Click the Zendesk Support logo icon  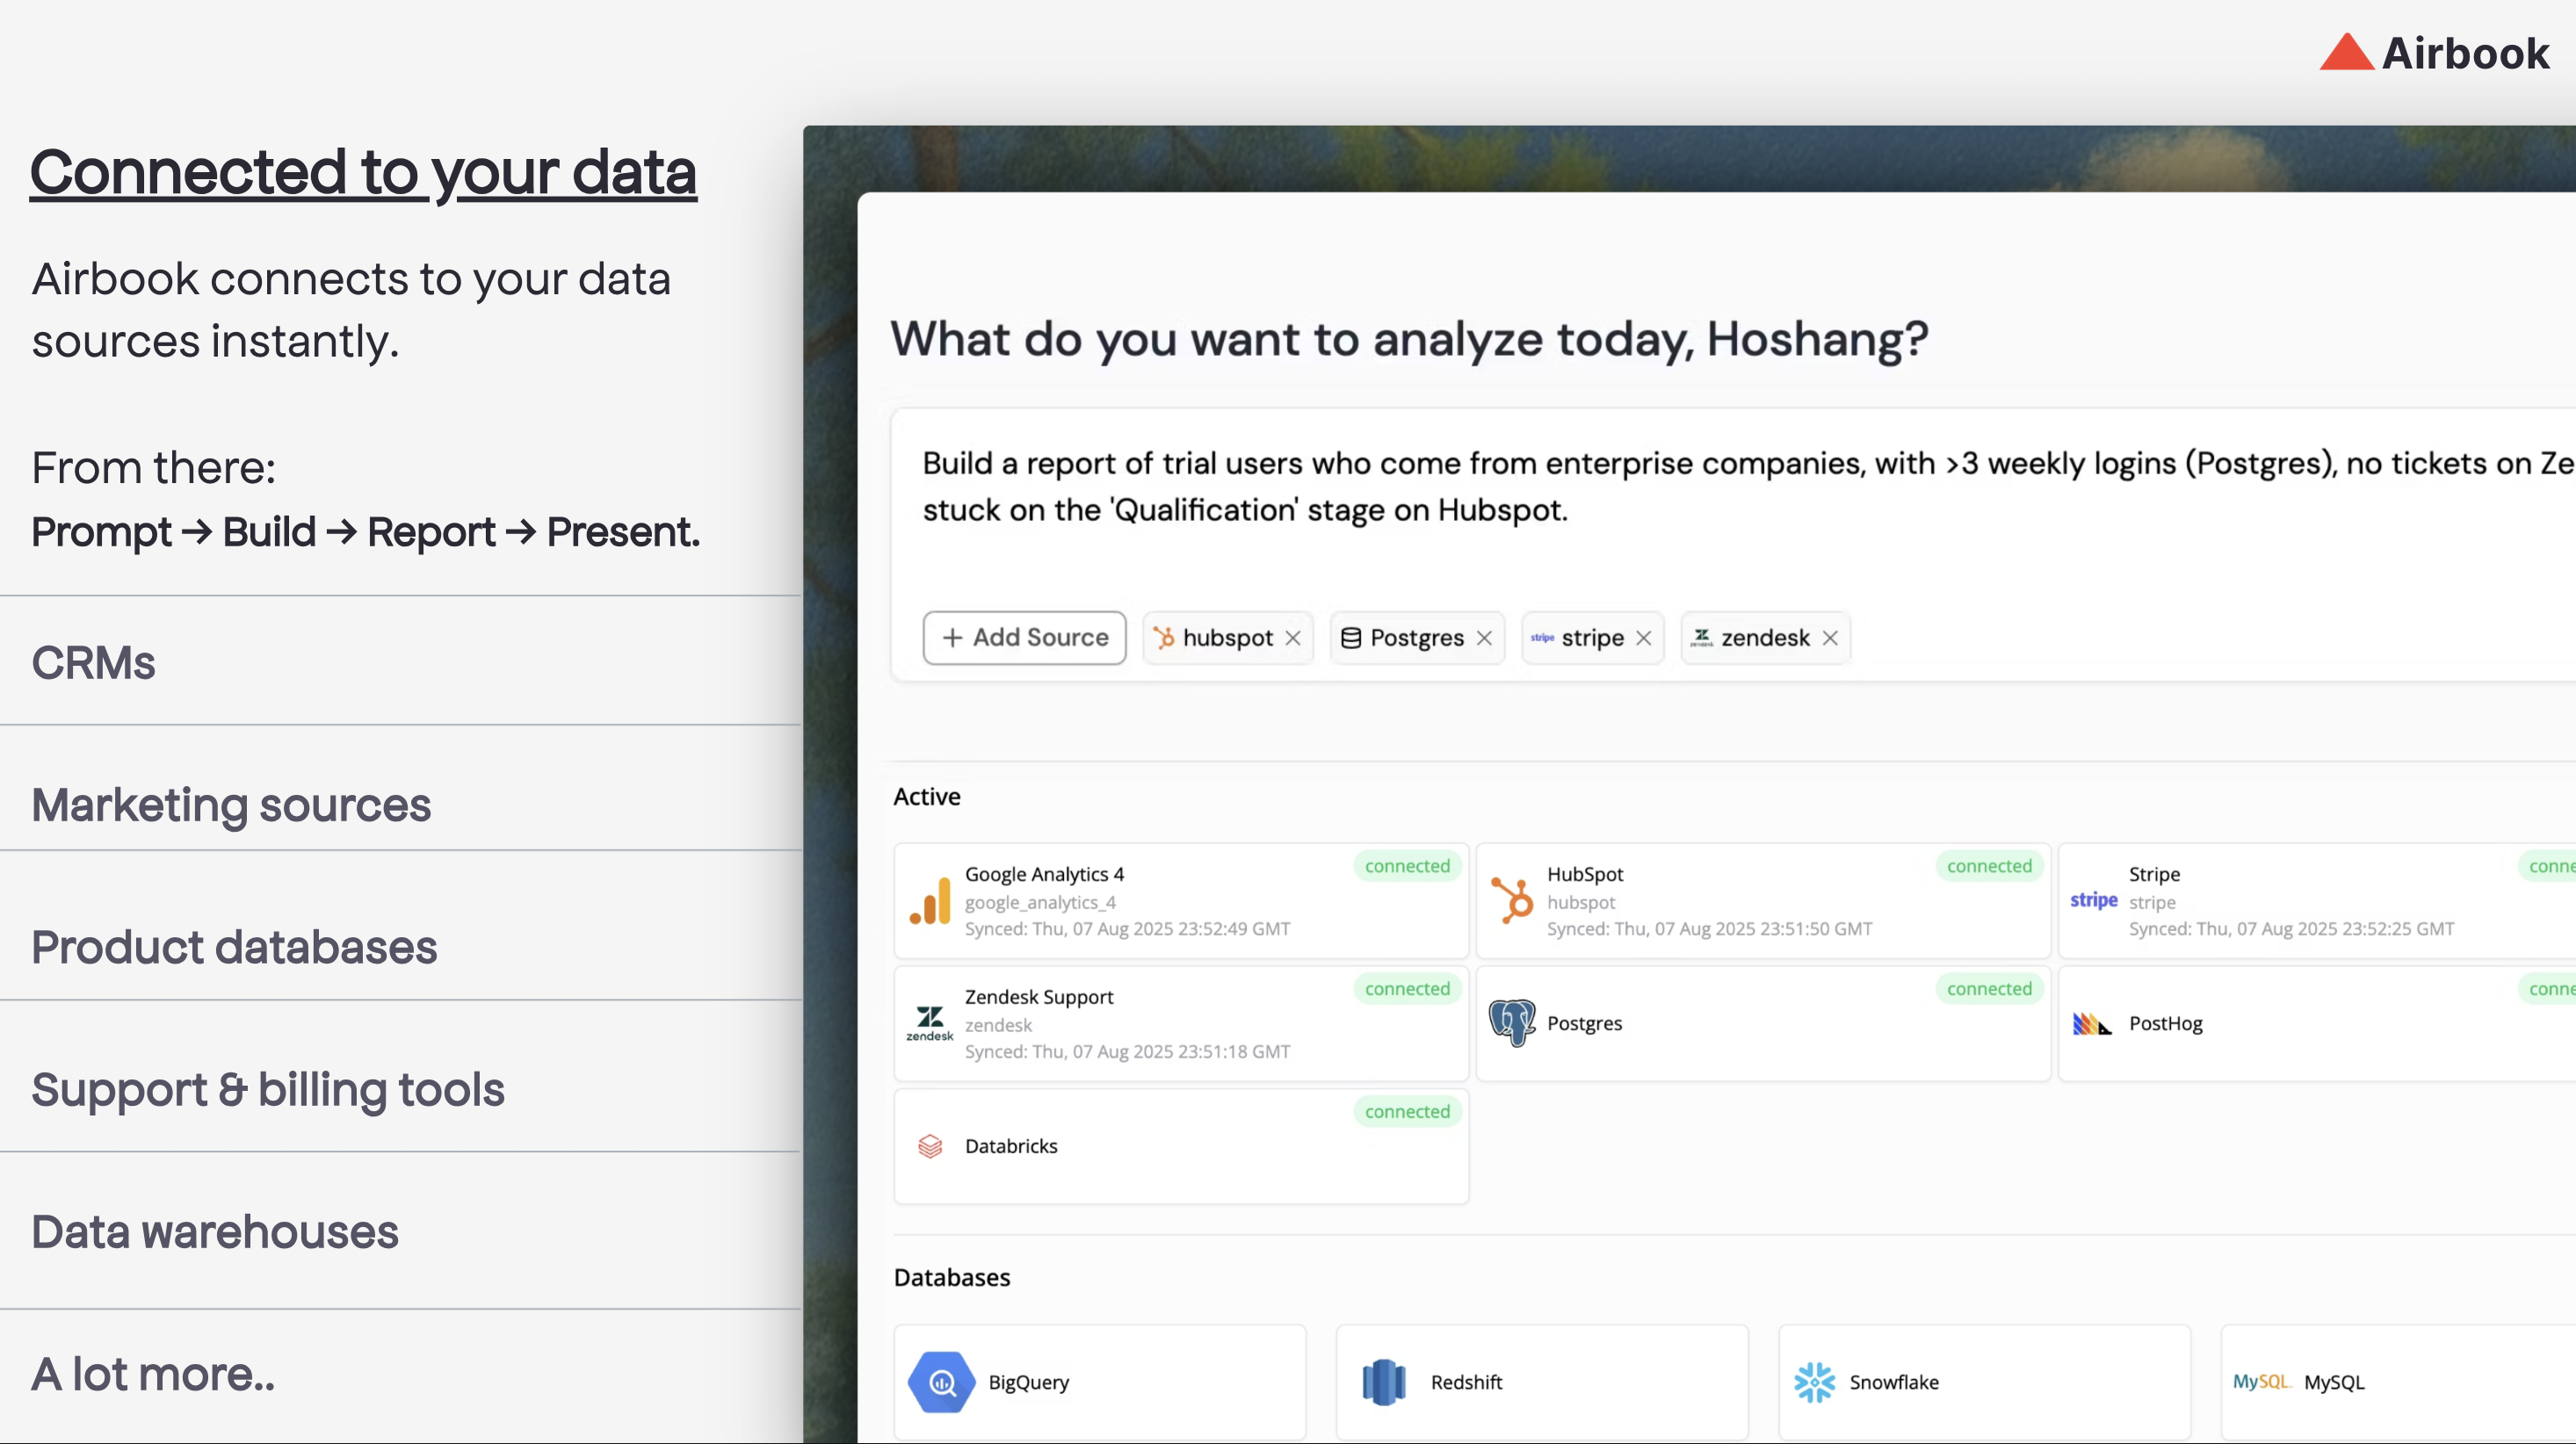[x=930, y=1023]
